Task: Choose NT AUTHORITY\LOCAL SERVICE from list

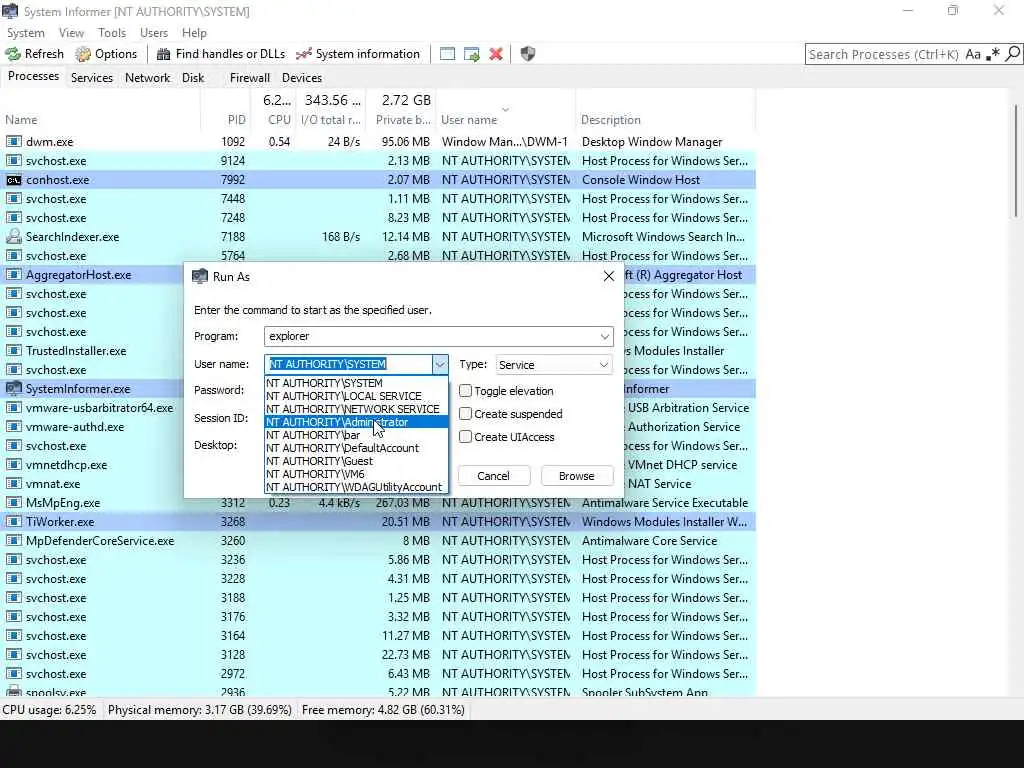Action: (x=357, y=396)
